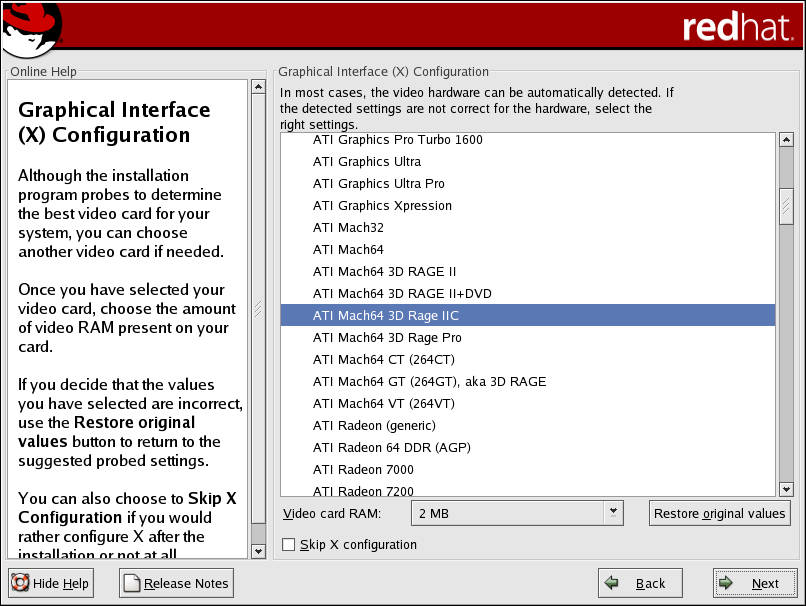806x606 pixels.
Task: Click the help pane divider handle
Action: tap(258, 309)
